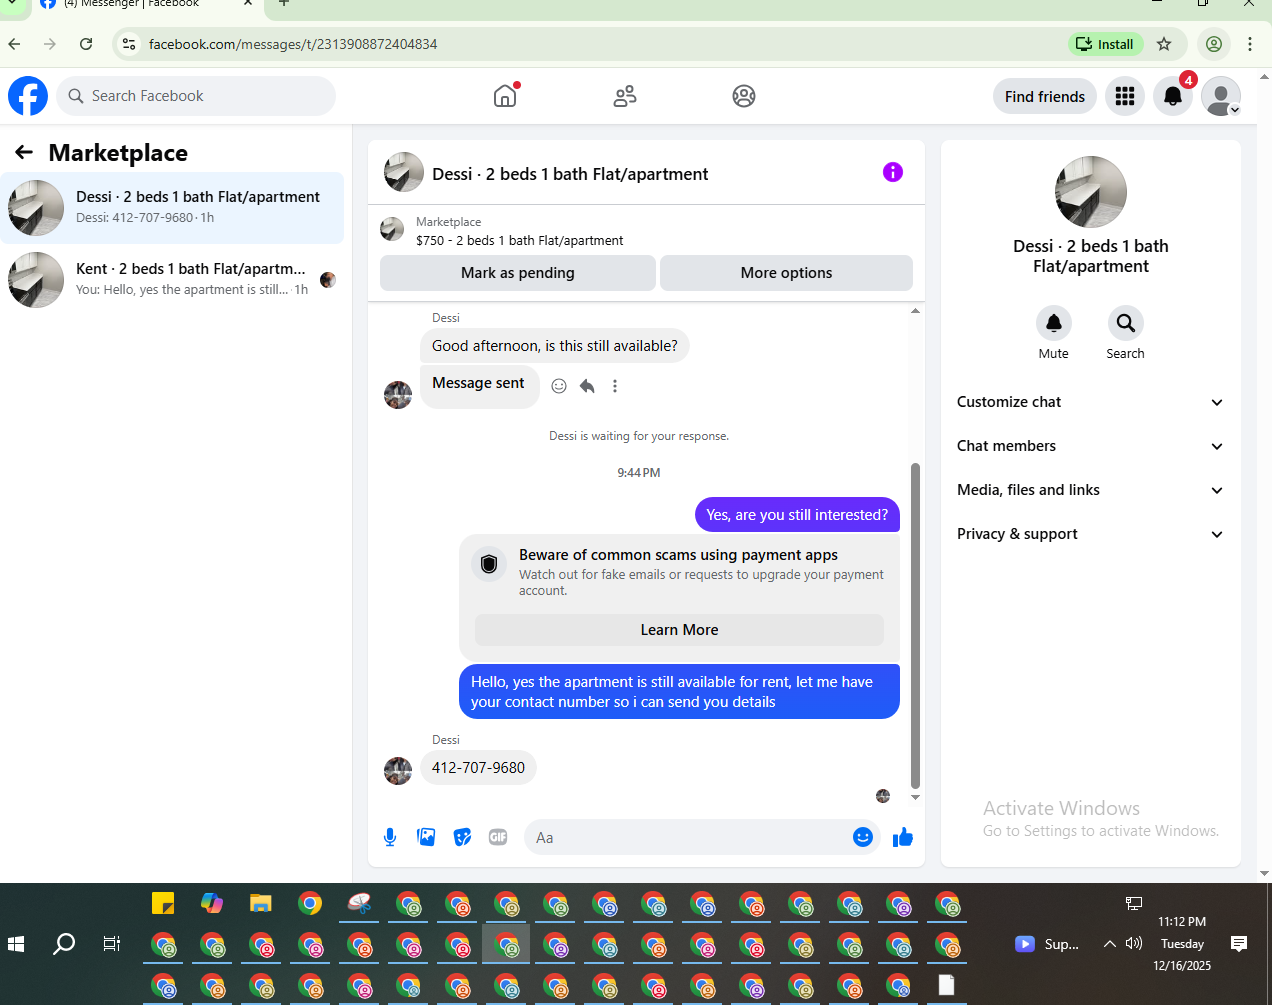The width and height of the screenshot is (1272, 1005).
Task: View site information icon in address bar
Action: tap(129, 44)
